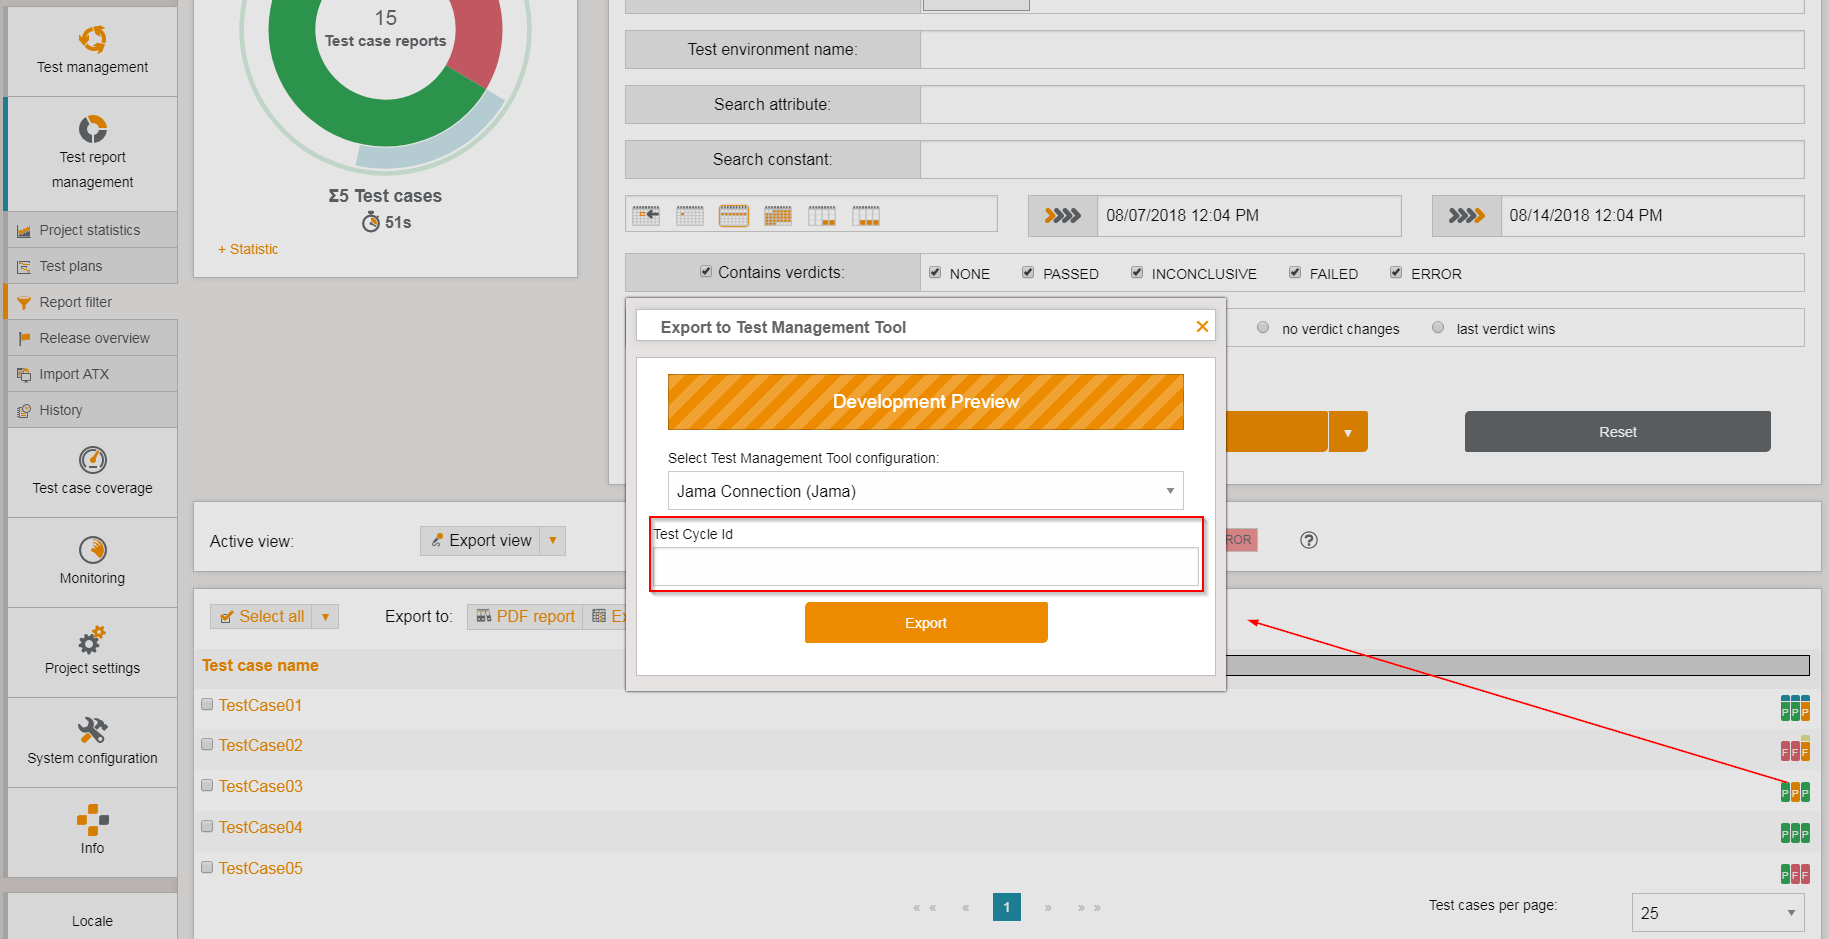This screenshot has width=1829, height=939.
Task: Uncheck the PASSED verdict checkbox
Action: (1028, 273)
